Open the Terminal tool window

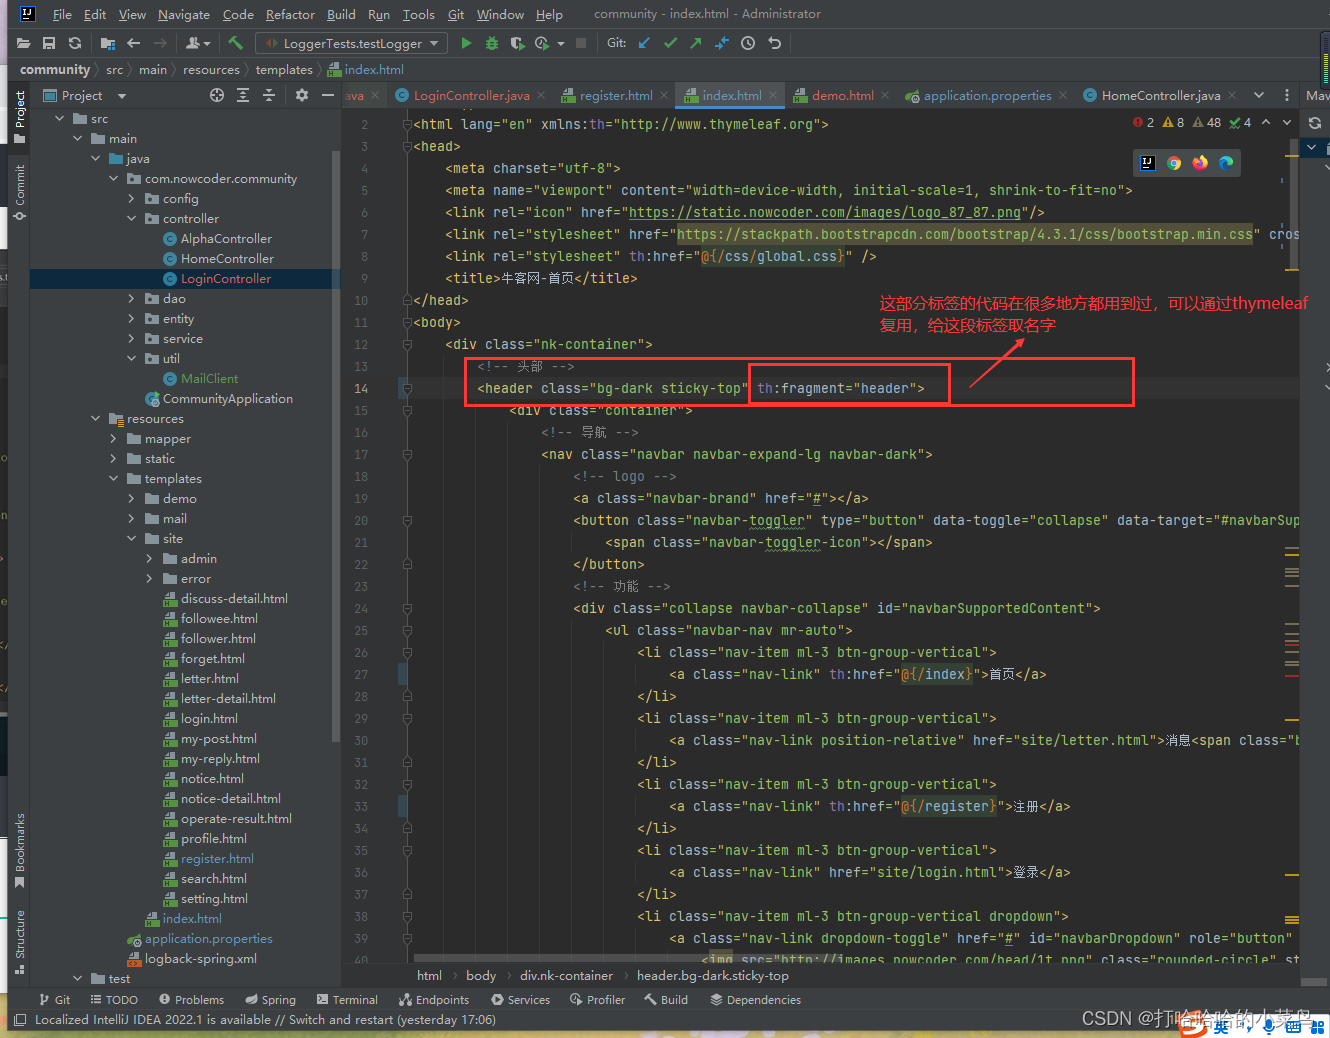pos(347,999)
